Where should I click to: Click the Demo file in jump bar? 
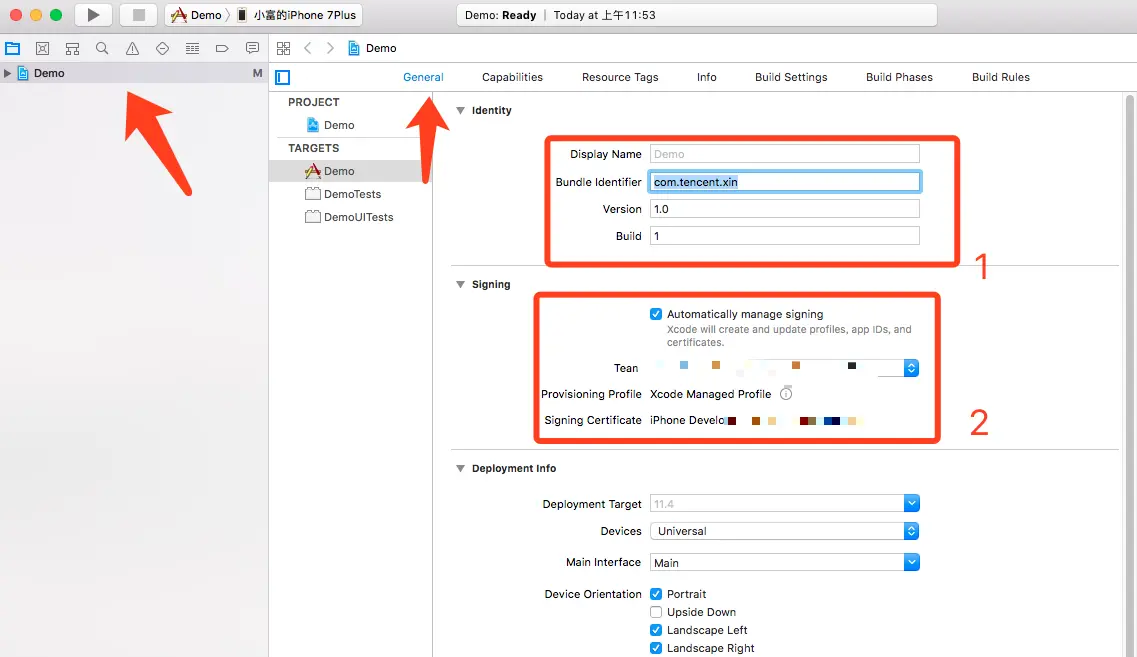(x=373, y=48)
